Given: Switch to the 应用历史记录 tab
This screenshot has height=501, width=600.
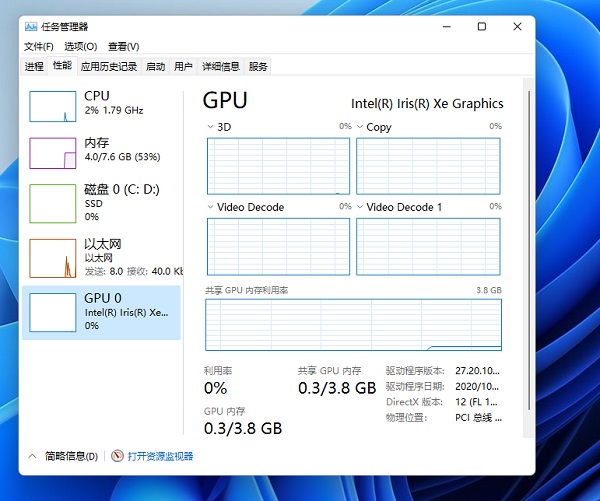Looking at the screenshot, I should pos(108,66).
